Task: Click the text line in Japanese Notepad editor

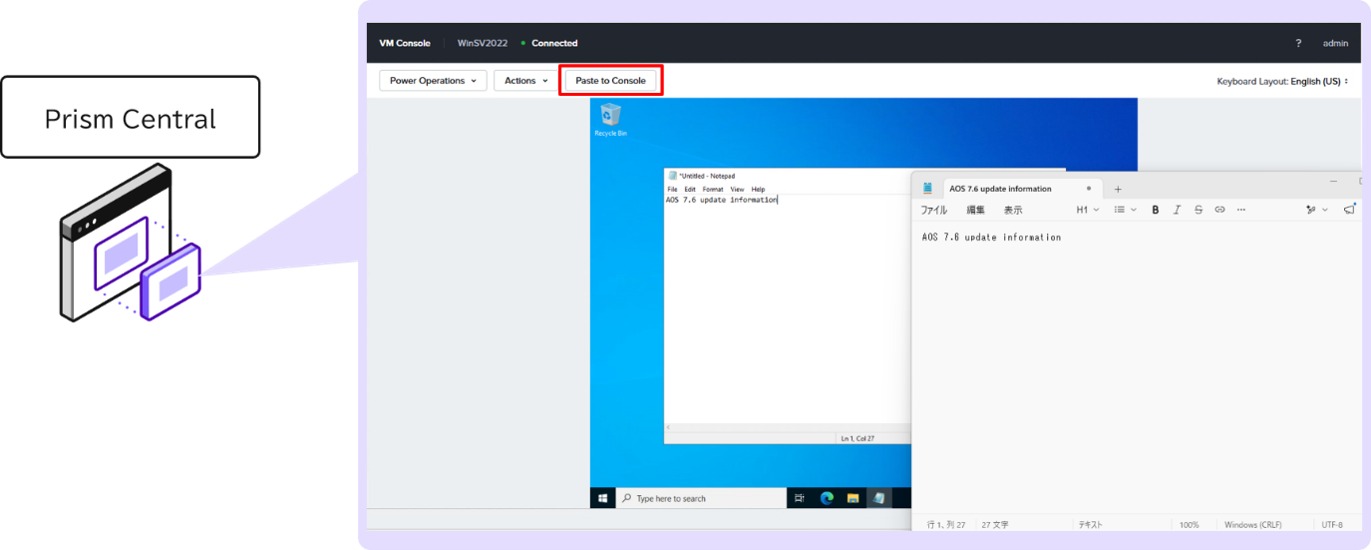Action: click(991, 237)
